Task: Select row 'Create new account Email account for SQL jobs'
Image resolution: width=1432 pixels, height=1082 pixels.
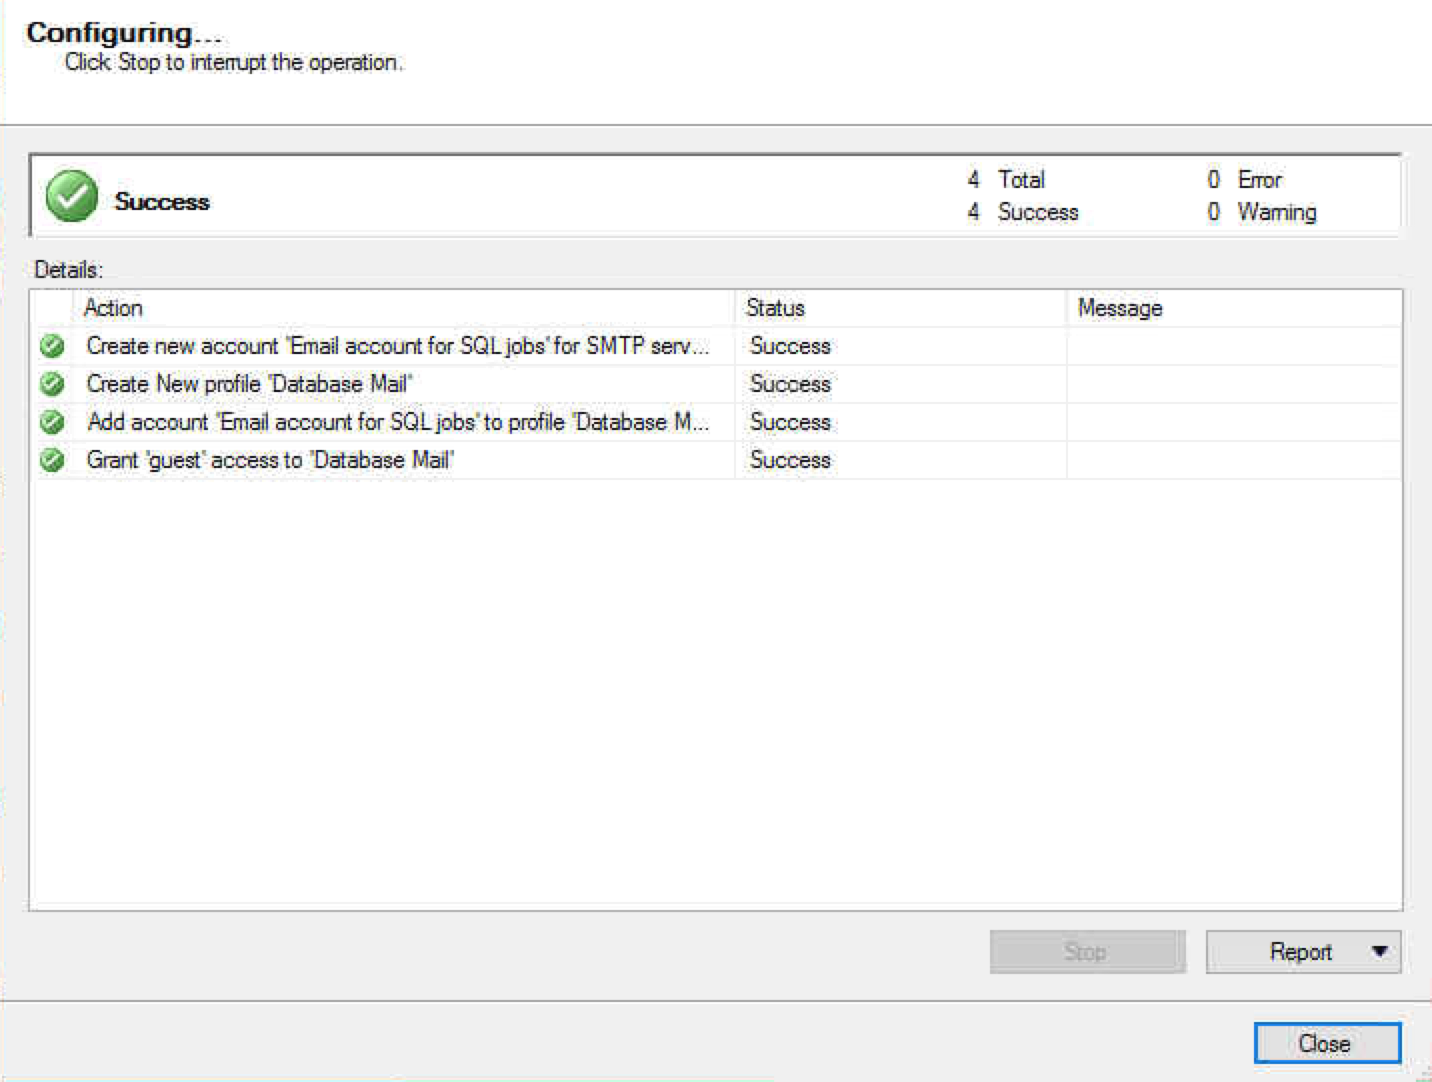Action: click(x=716, y=346)
